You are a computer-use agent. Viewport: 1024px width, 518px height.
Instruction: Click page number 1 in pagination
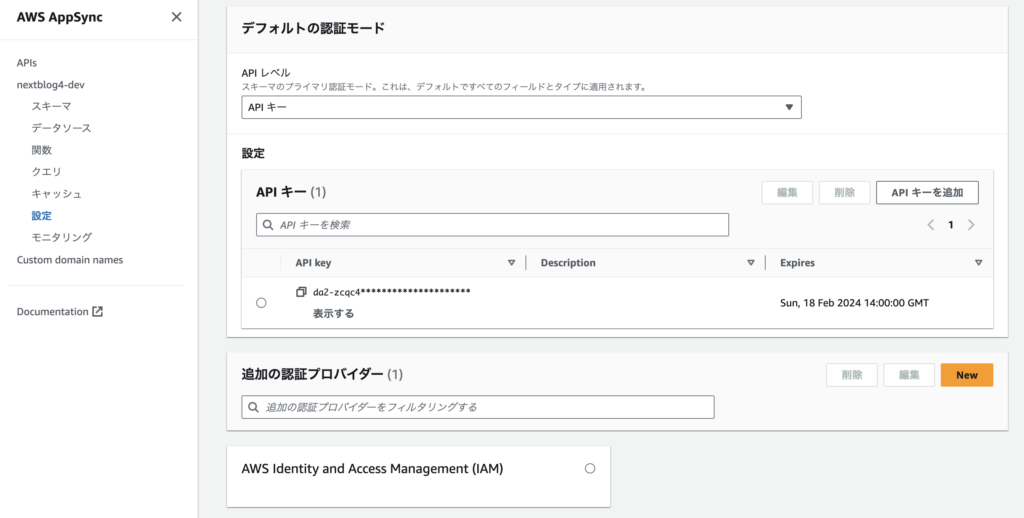[x=951, y=225]
